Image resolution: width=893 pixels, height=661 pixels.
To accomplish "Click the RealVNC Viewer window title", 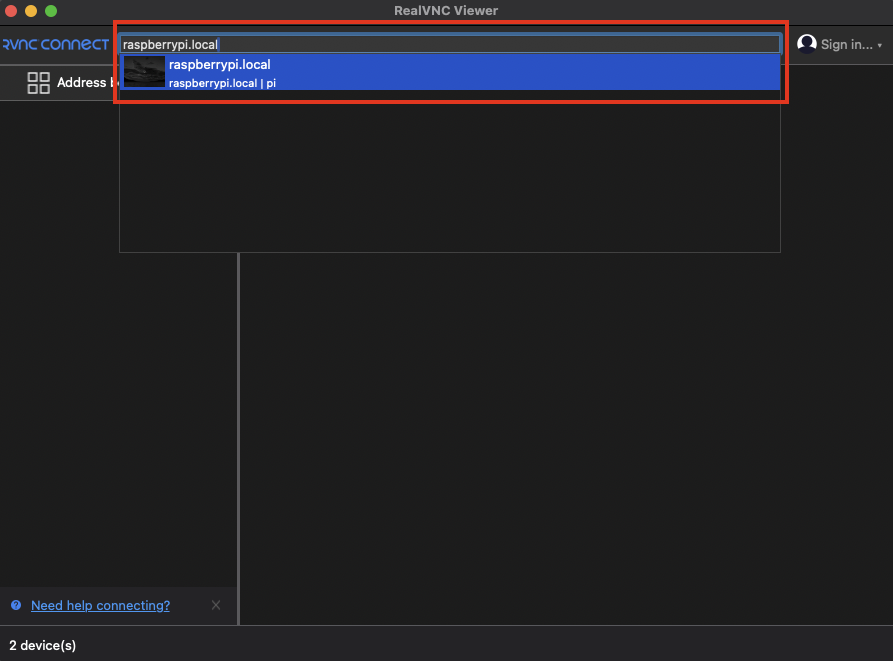I will [446, 11].
